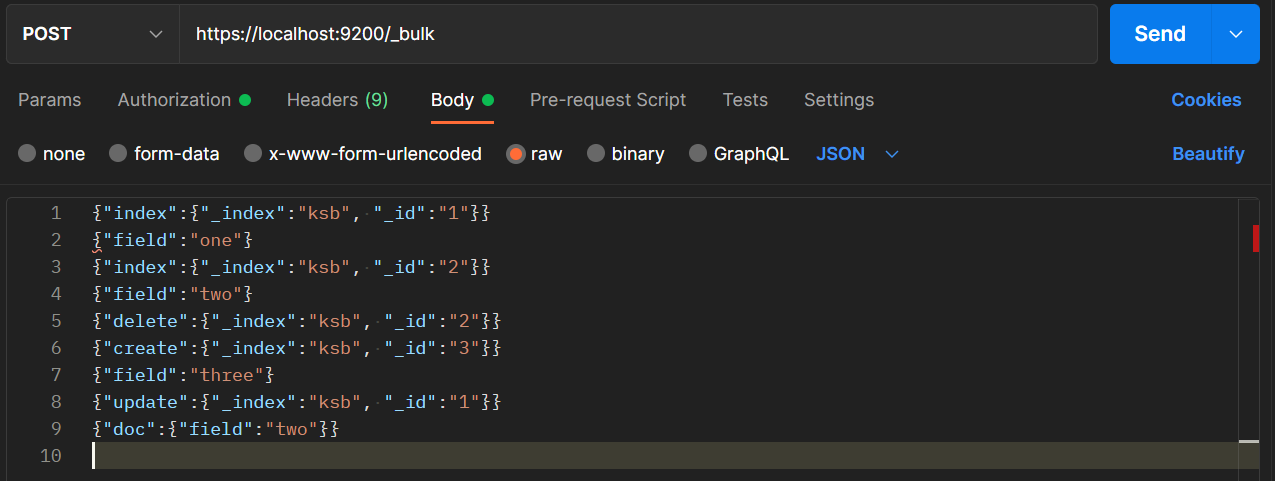Open the POST method dropdown
This screenshot has height=481, width=1275.
[93, 34]
